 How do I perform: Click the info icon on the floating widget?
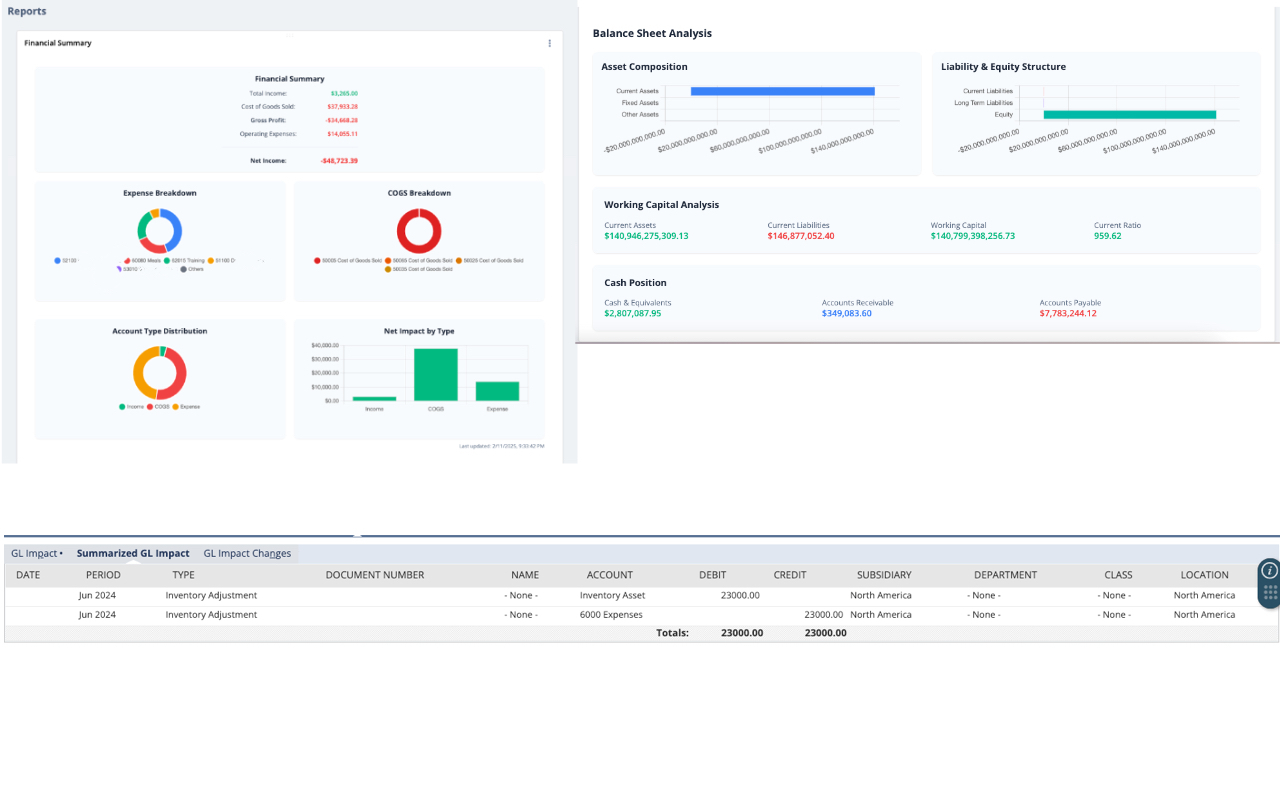(1270, 571)
